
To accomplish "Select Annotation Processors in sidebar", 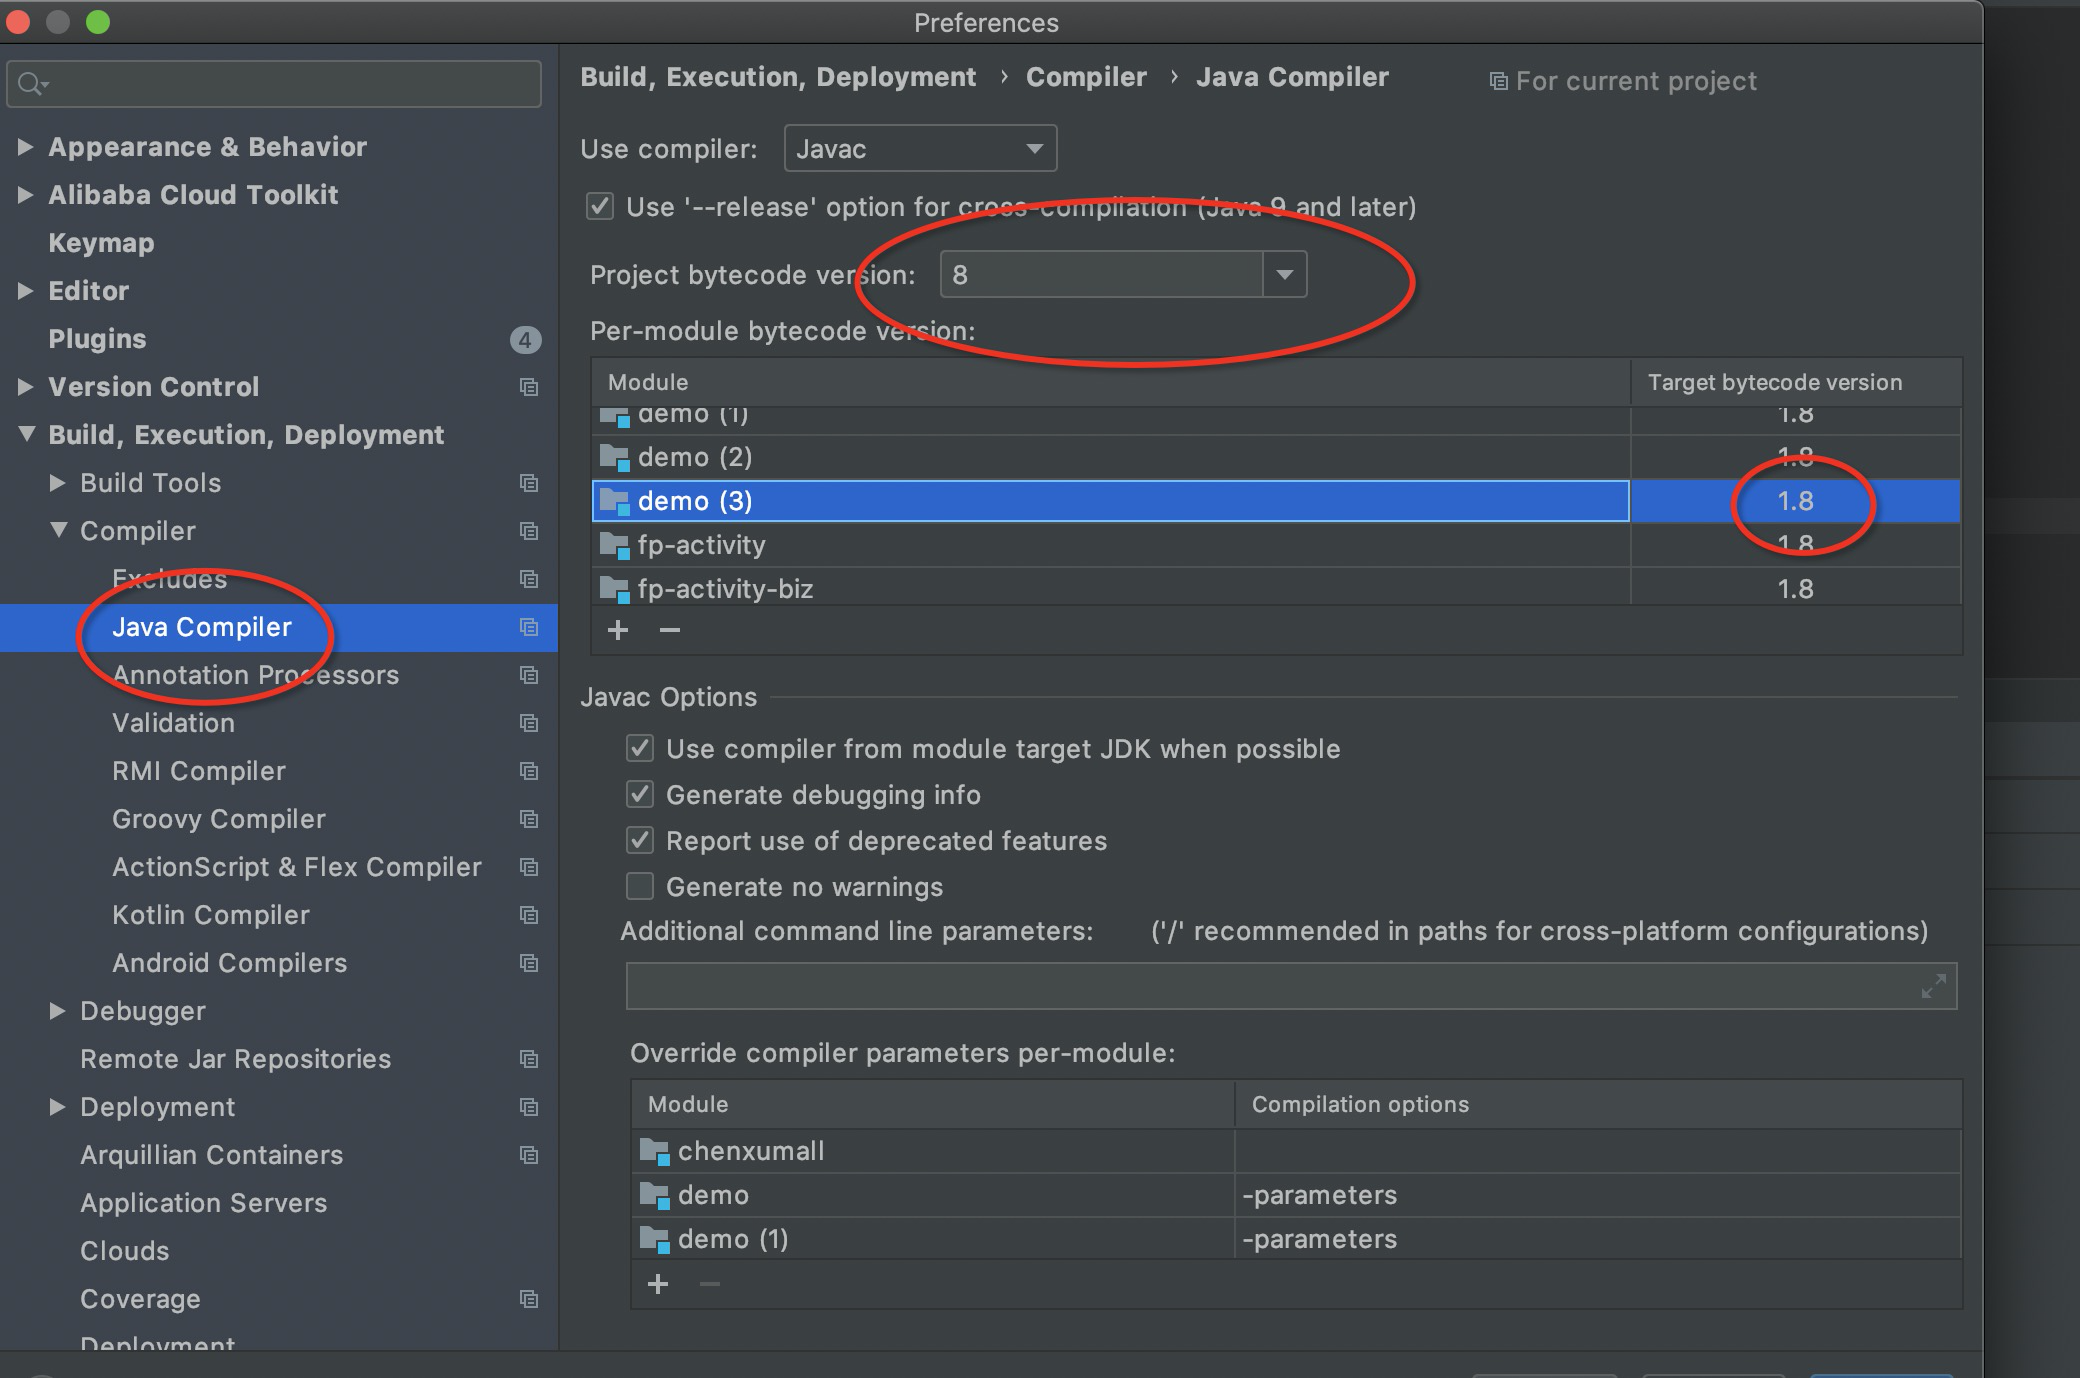I will coord(255,675).
